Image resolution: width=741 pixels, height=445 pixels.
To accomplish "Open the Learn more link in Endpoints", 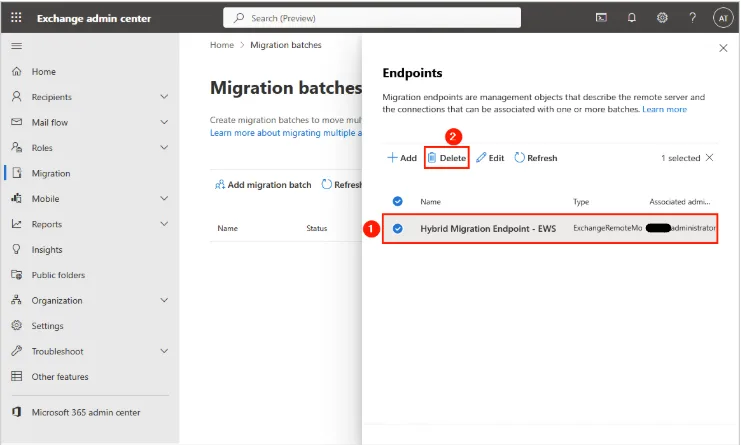I will click(x=664, y=109).
